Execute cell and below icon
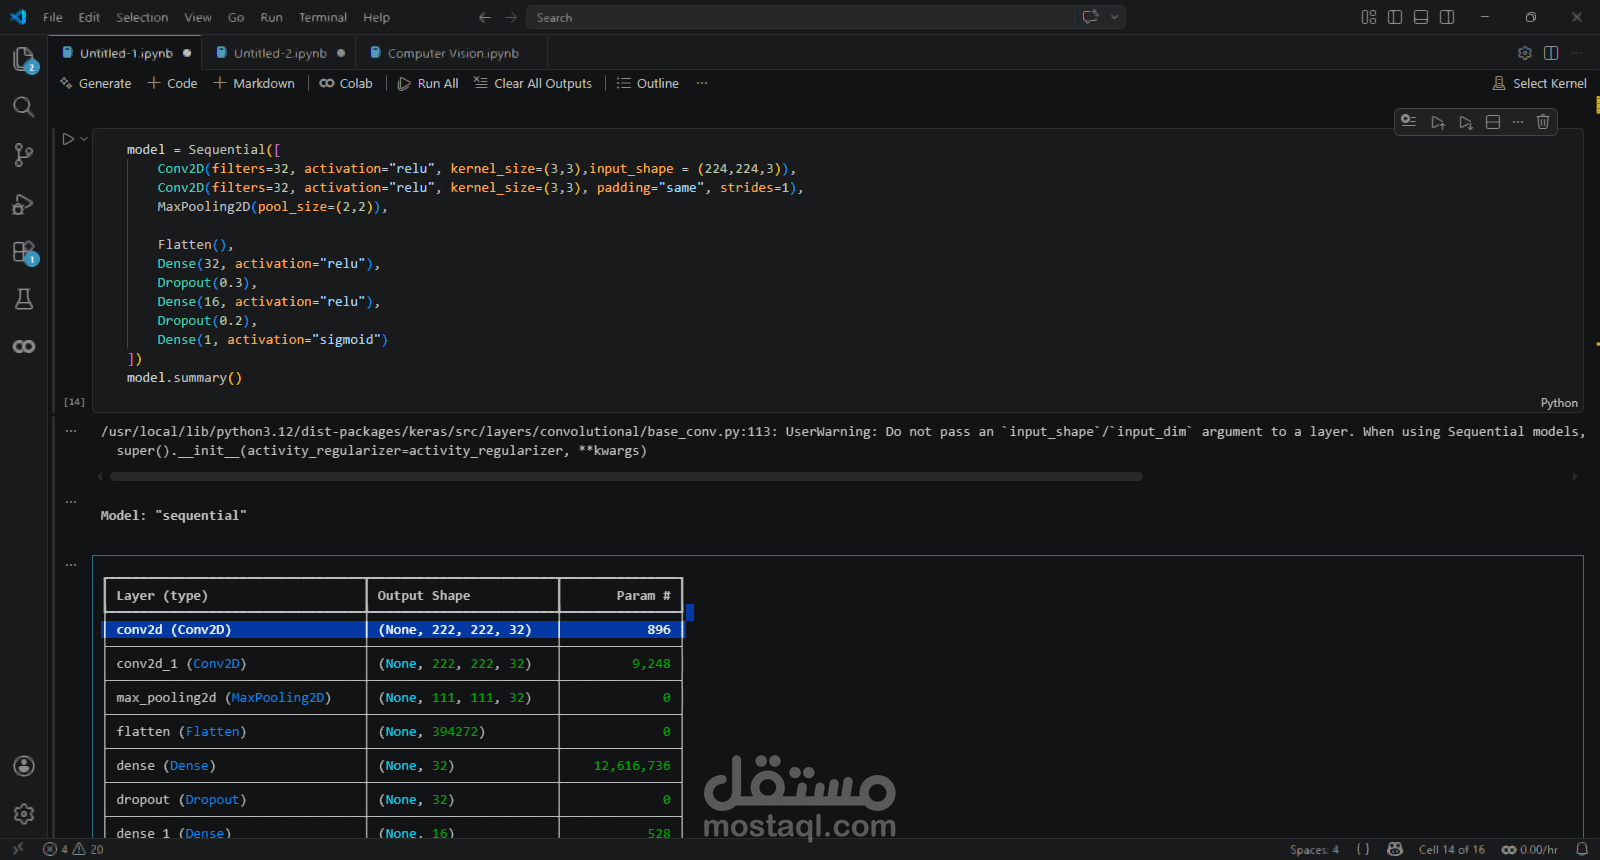This screenshot has width=1600, height=860. [x=1465, y=122]
